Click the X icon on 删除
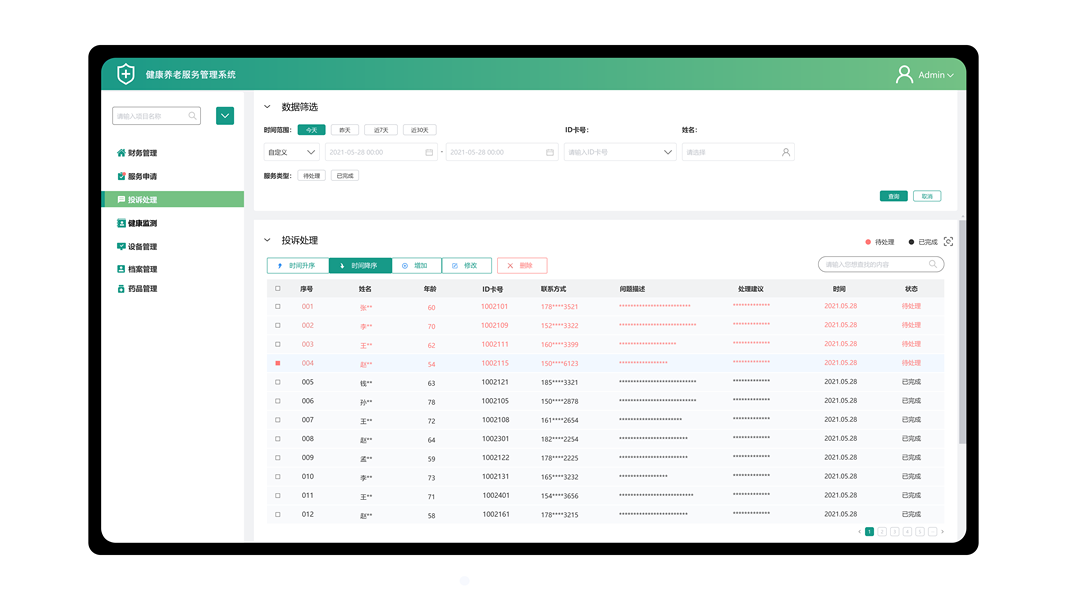 click(x=510, y=265)
